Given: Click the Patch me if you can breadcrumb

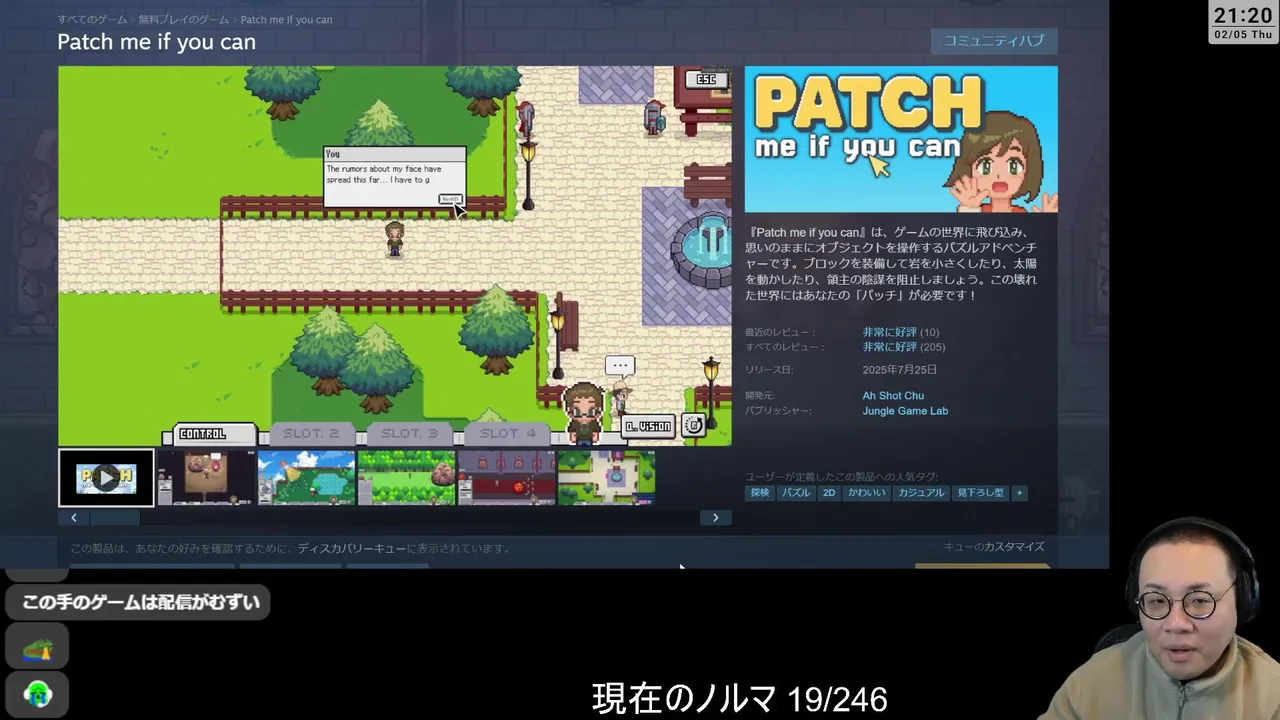Looking at the screenshot, I should point(287,20).
